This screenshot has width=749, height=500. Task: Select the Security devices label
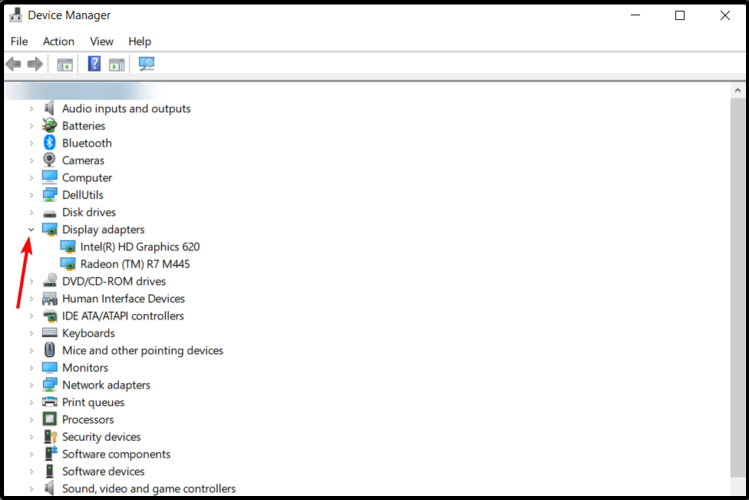[x=101, y=437]
